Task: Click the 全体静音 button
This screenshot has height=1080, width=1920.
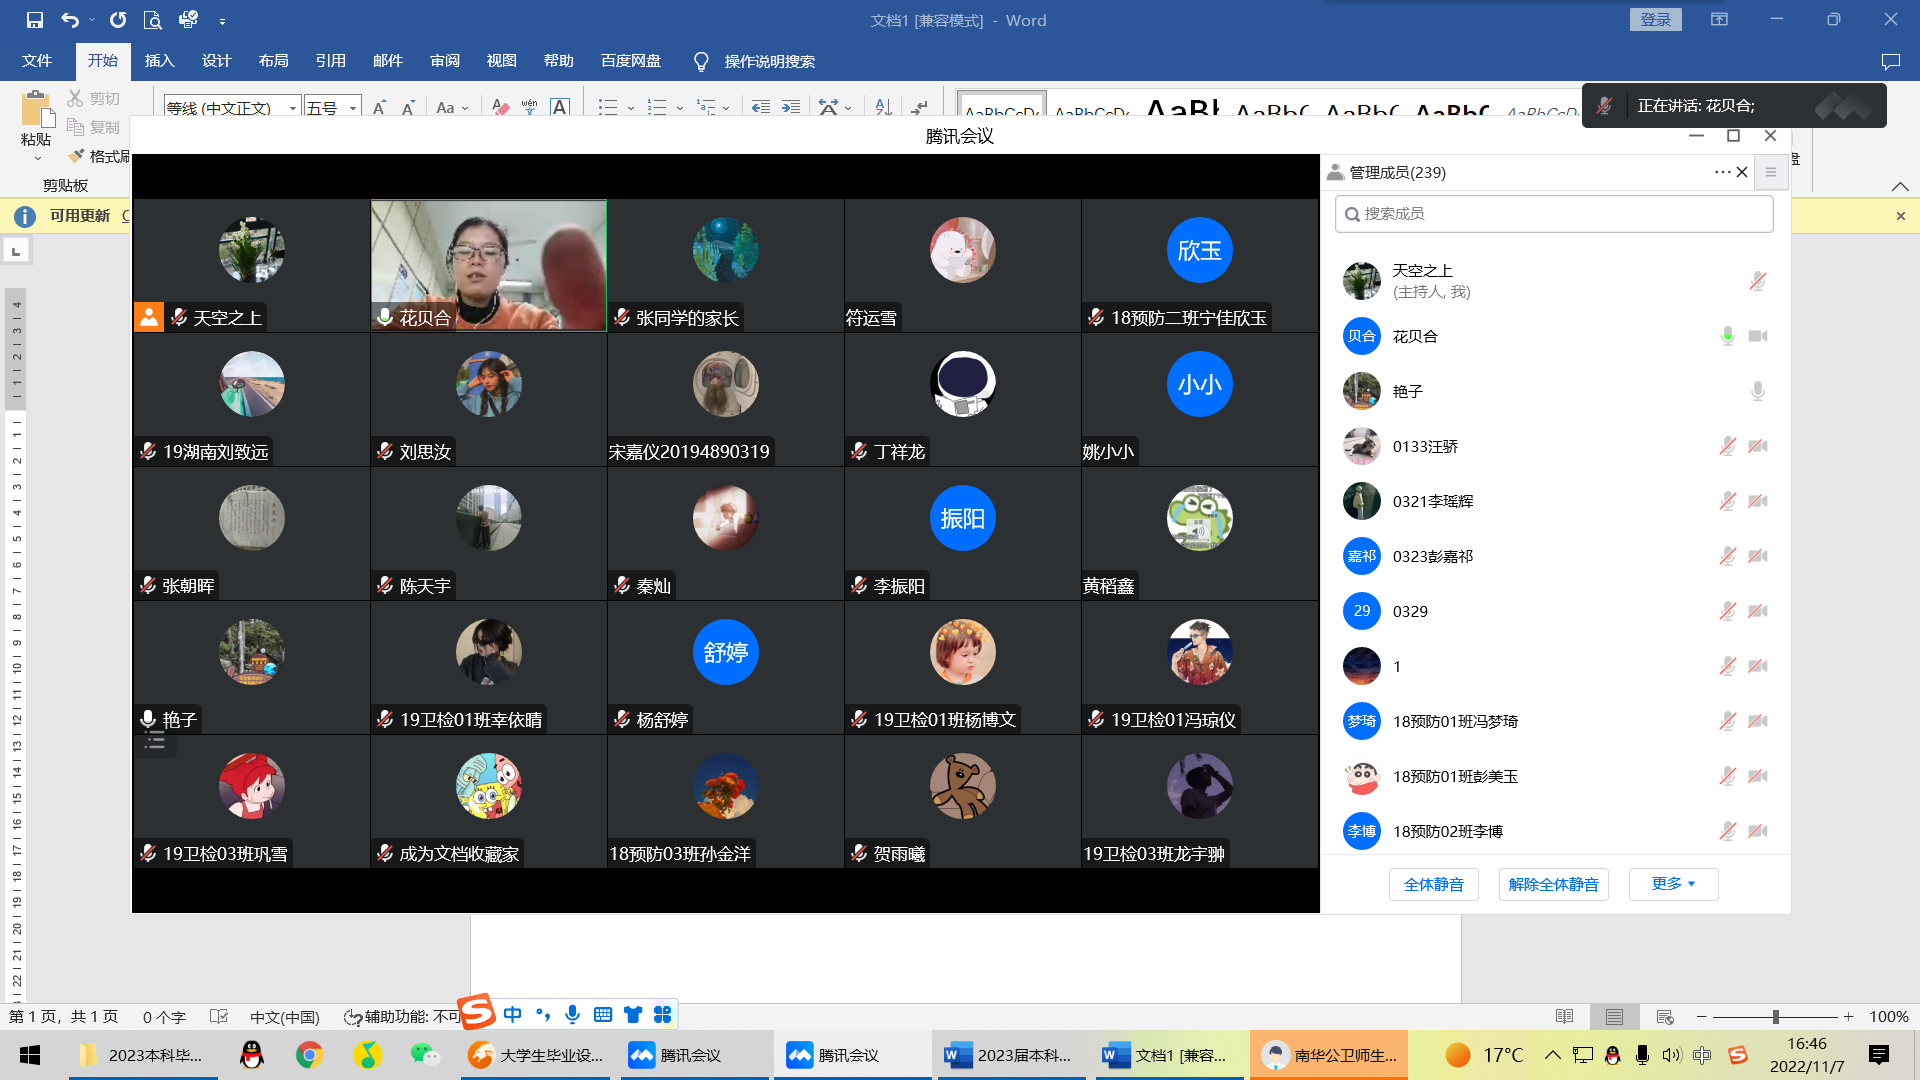Action: pos(1433,884)
